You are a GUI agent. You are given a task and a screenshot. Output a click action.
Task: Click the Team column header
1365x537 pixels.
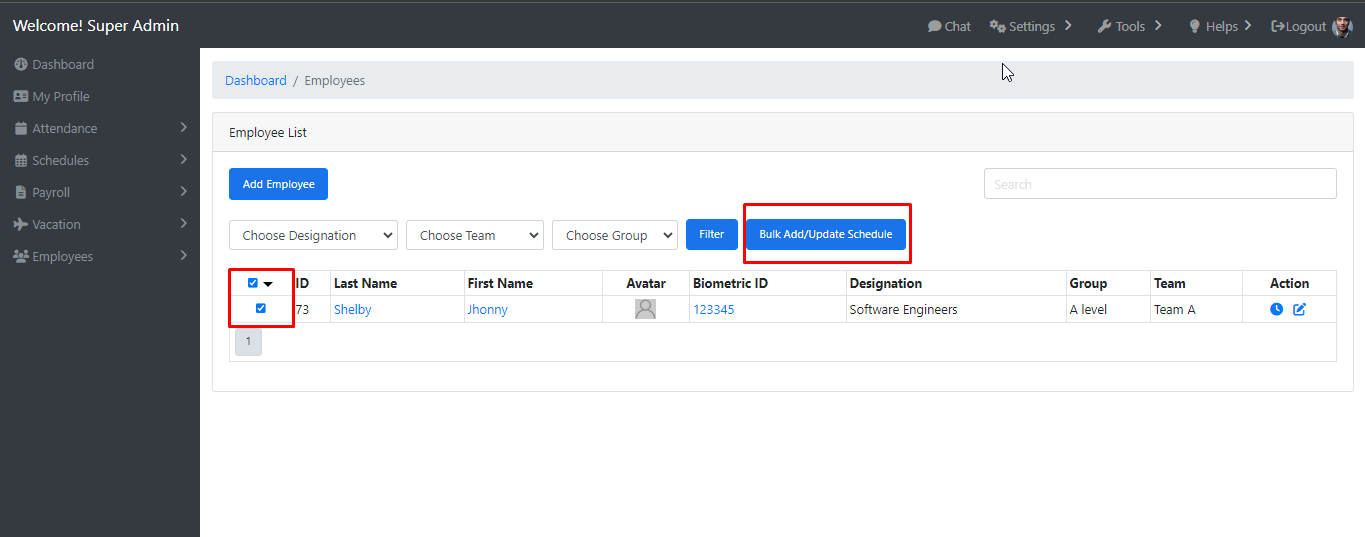tap(1170, 283)
